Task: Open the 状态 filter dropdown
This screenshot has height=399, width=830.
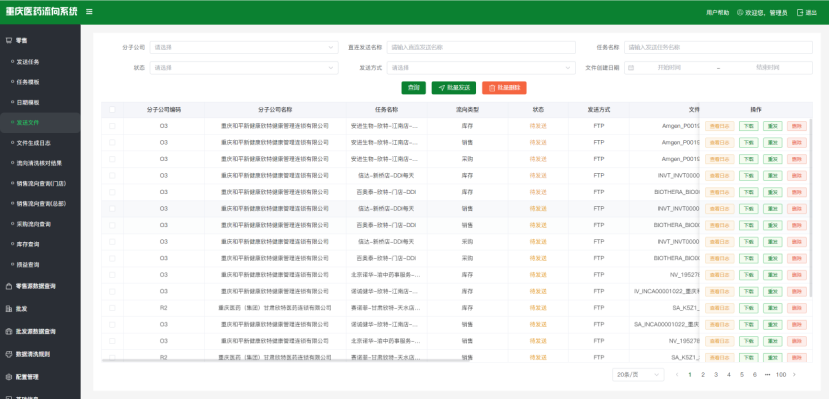Action: 244,68
